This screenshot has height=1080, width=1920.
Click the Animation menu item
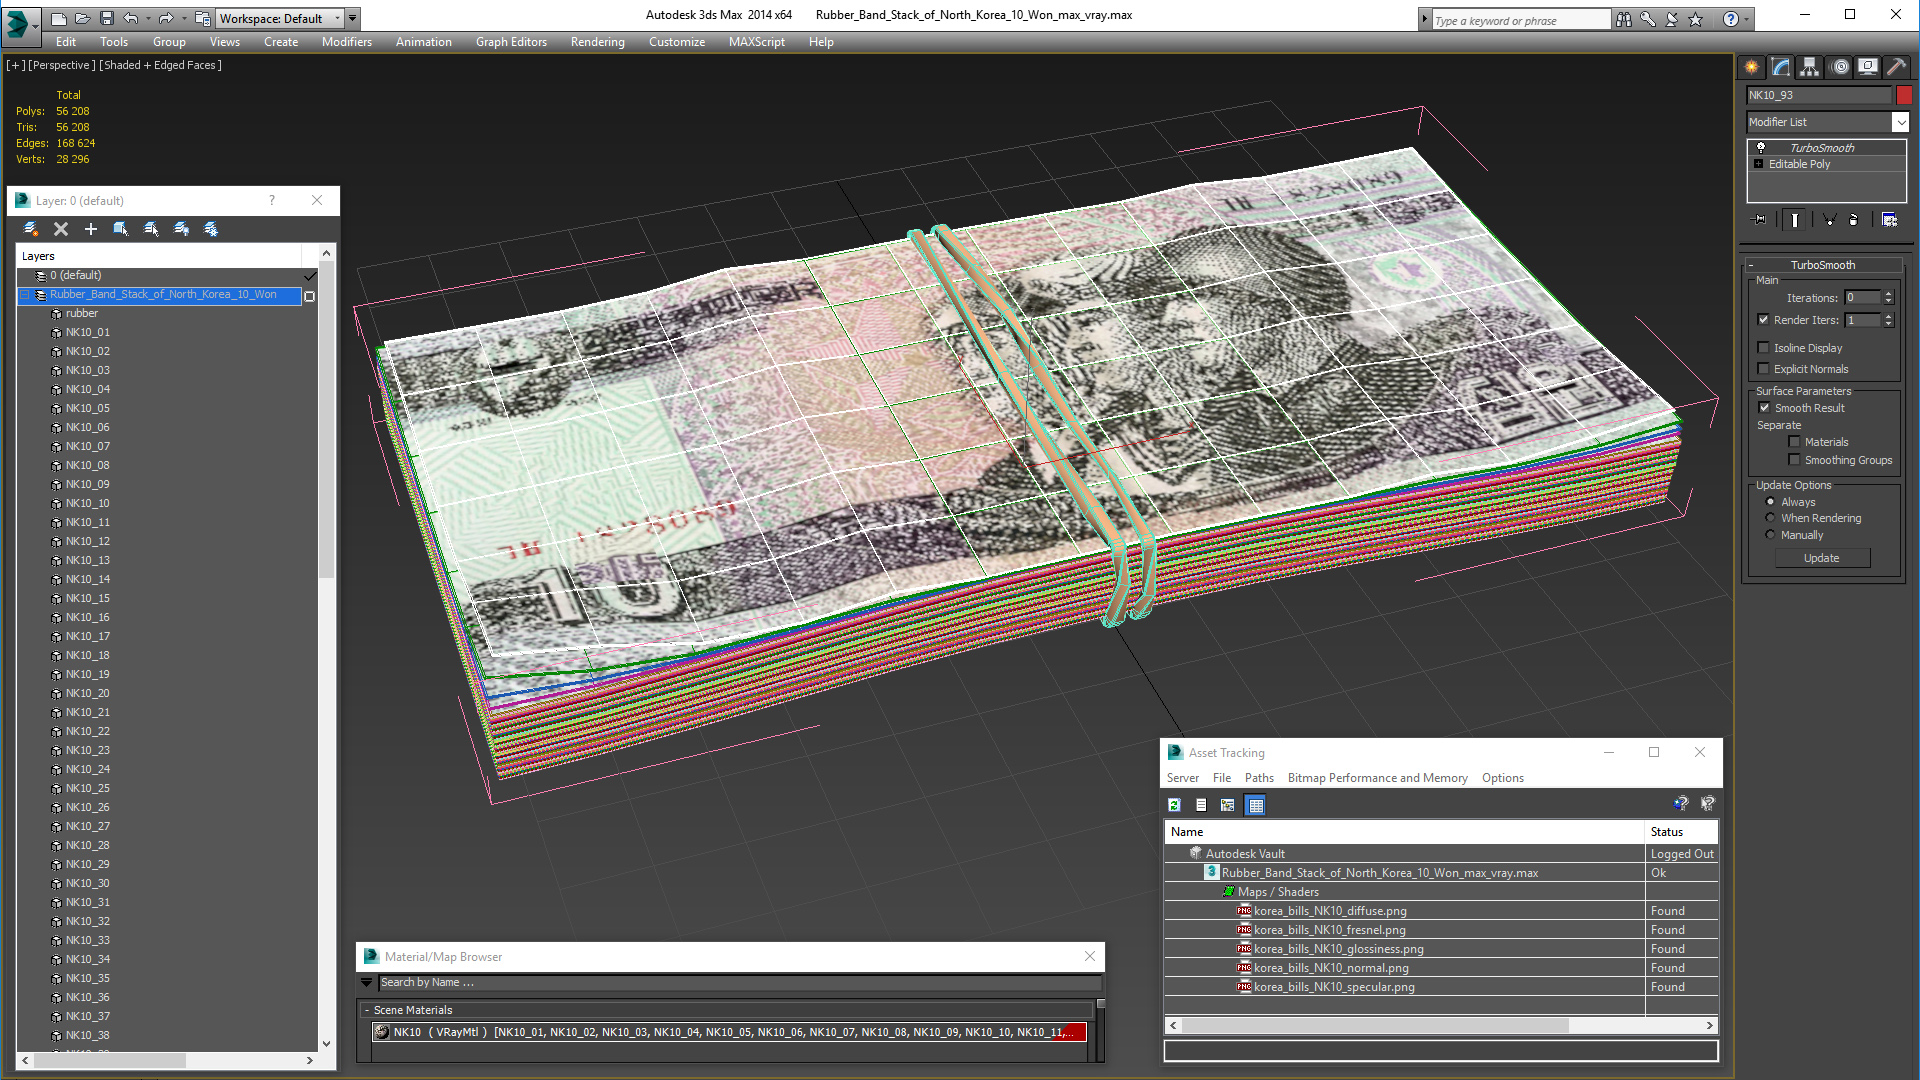coord(423,41)
